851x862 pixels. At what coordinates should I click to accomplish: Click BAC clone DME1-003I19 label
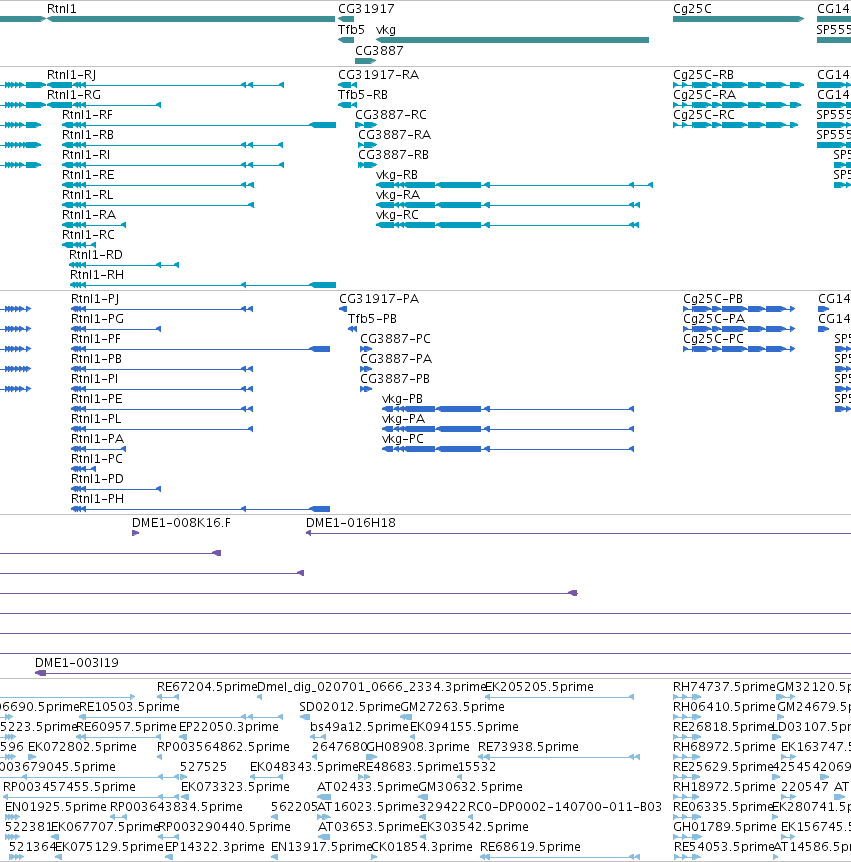click(x=77, y=662)
